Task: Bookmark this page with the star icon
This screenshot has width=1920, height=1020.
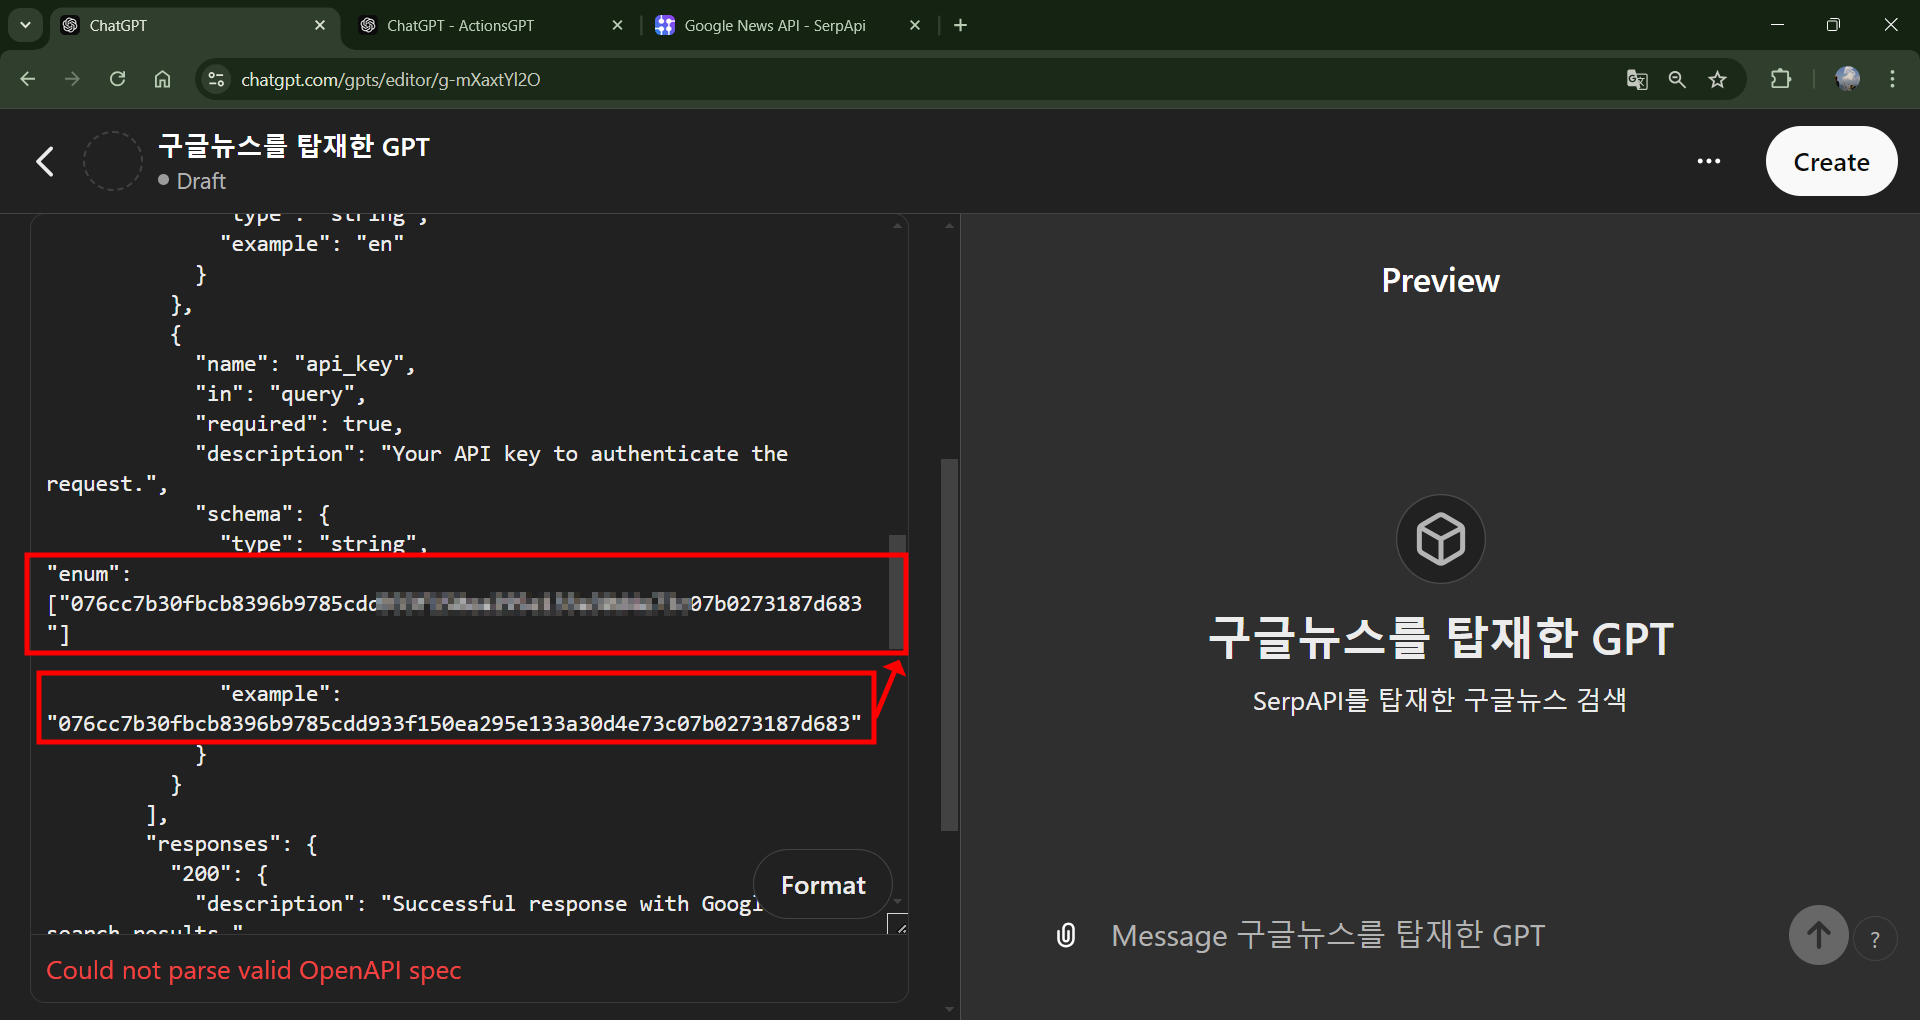Action: 1718,79
